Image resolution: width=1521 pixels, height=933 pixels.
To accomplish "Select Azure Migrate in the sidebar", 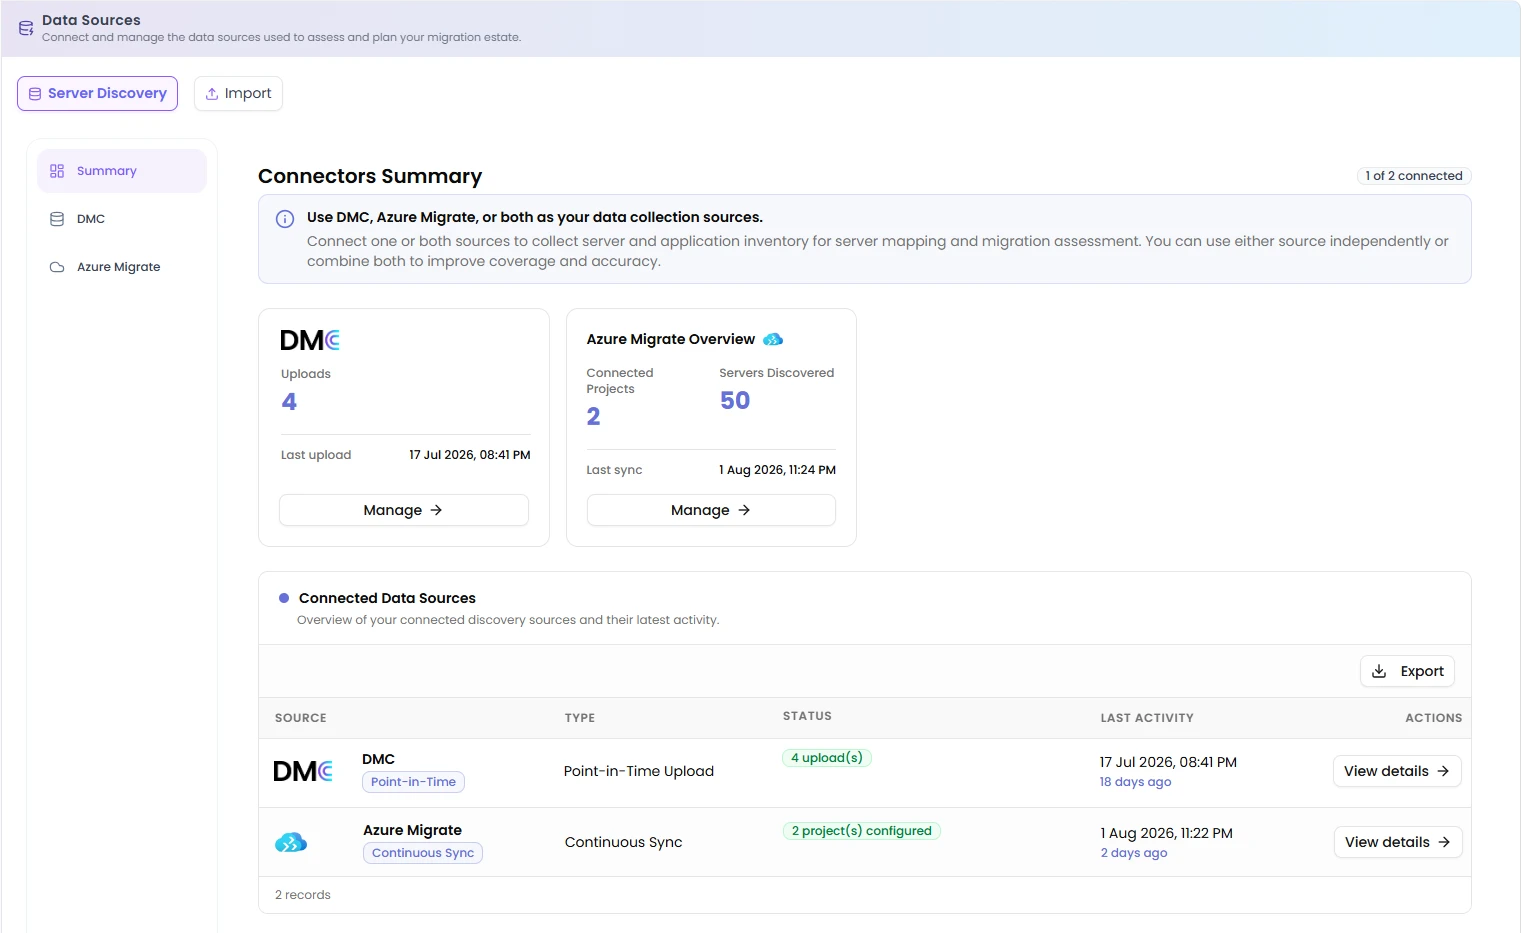I will click(122, 267).
